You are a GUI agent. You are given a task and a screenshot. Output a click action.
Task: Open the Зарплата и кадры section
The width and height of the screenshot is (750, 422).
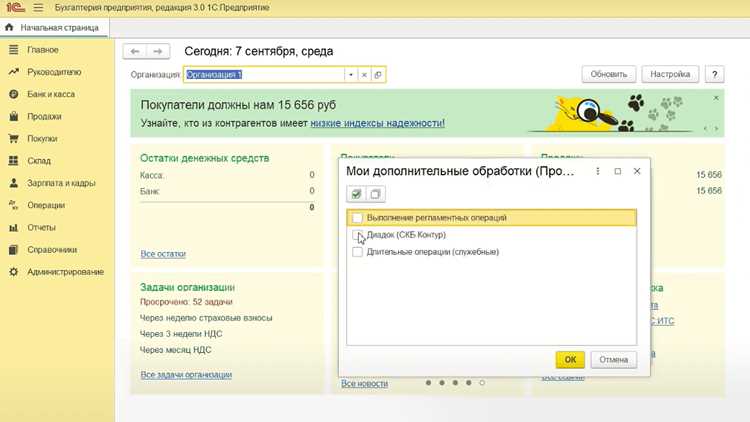pos(61,183)
